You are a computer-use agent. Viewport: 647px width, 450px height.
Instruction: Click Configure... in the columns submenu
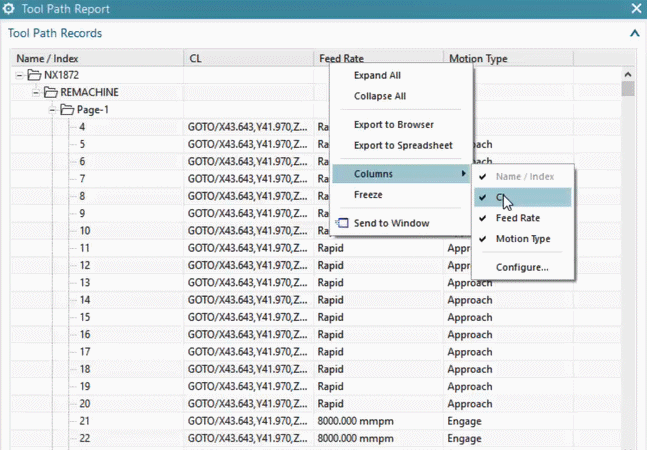tap(522, 267)
